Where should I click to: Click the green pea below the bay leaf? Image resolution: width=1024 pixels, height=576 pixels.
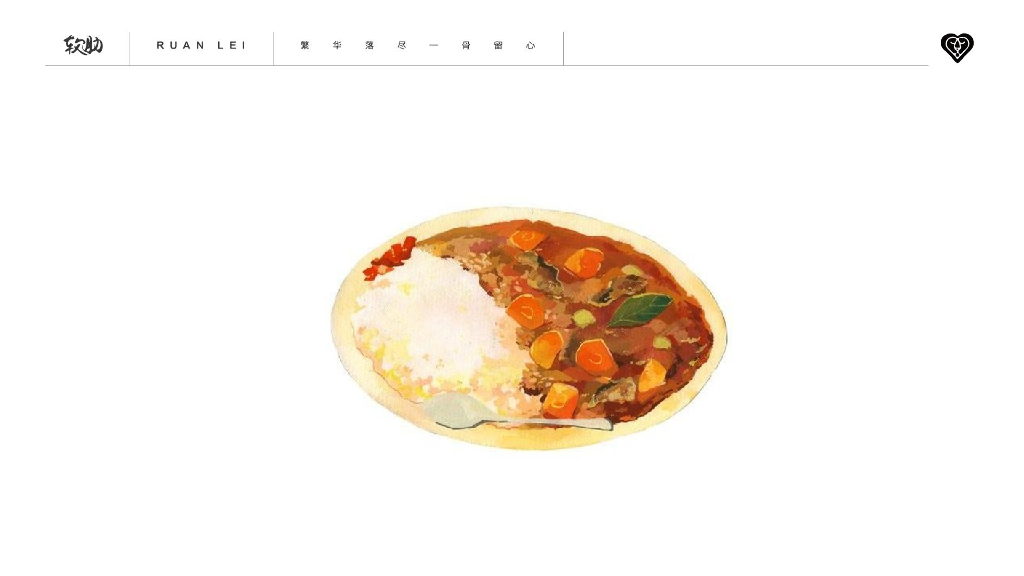(661, 342)
